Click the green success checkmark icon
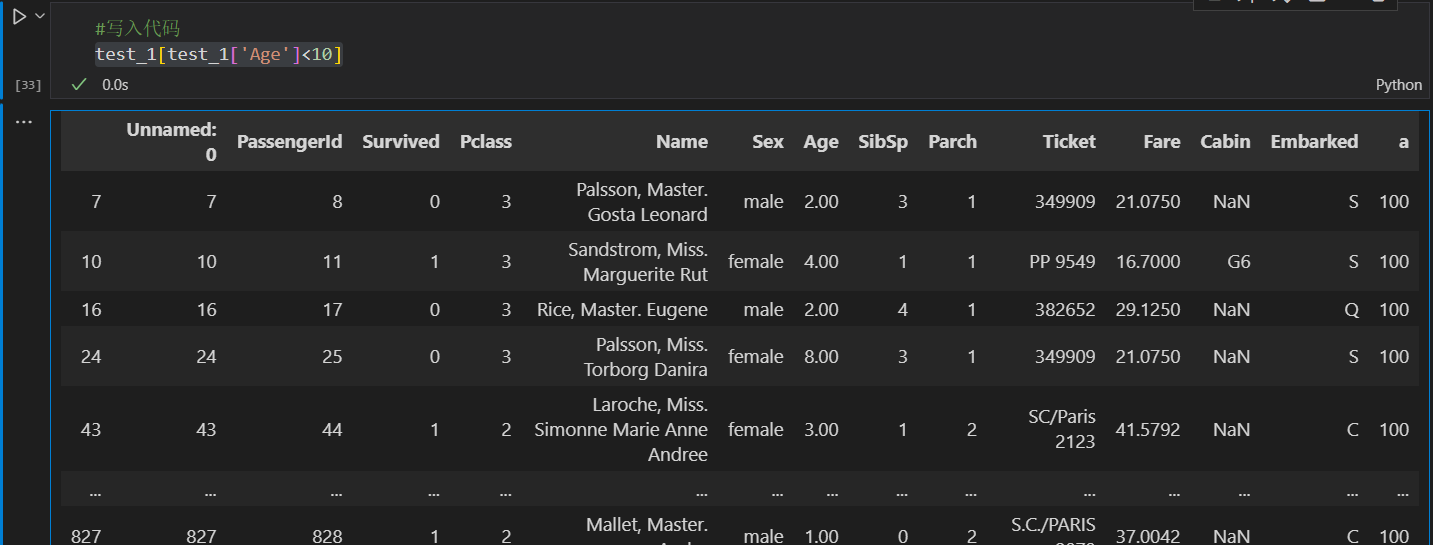 [79, 85]
